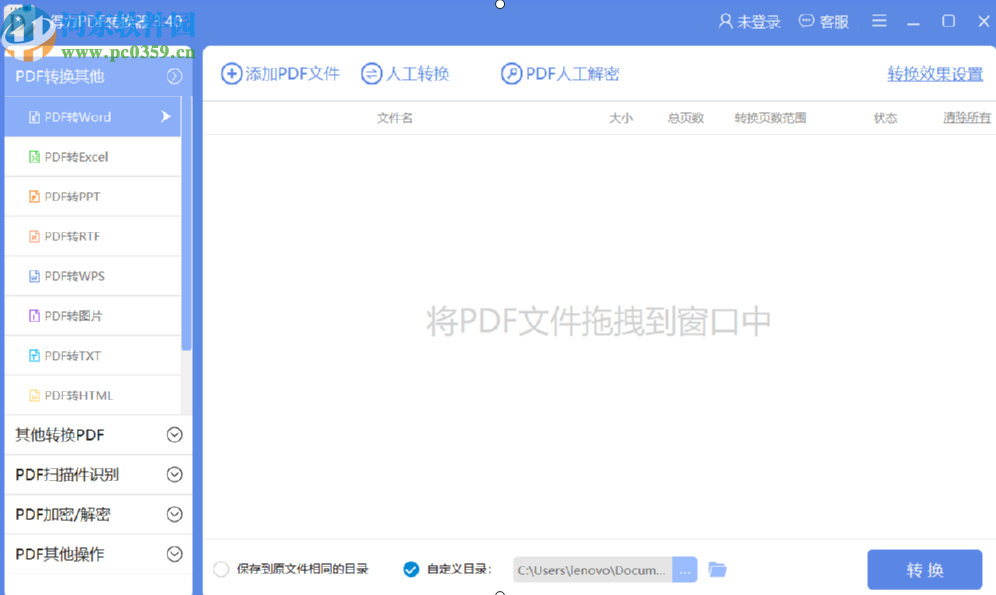Screen dimensions: 996x595
Task: Click the 人工转换 button label
Action: (417, 74)
